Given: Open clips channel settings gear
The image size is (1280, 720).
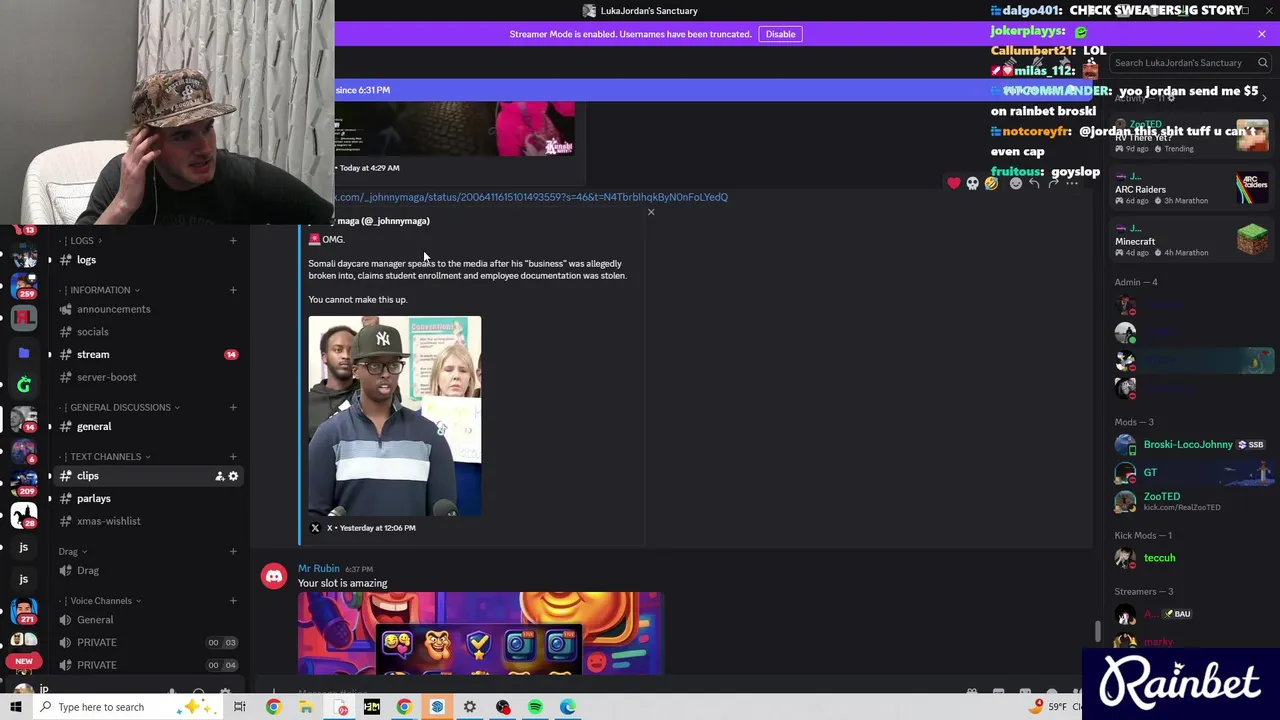Looking at the screenshot, I should point(233,476).
